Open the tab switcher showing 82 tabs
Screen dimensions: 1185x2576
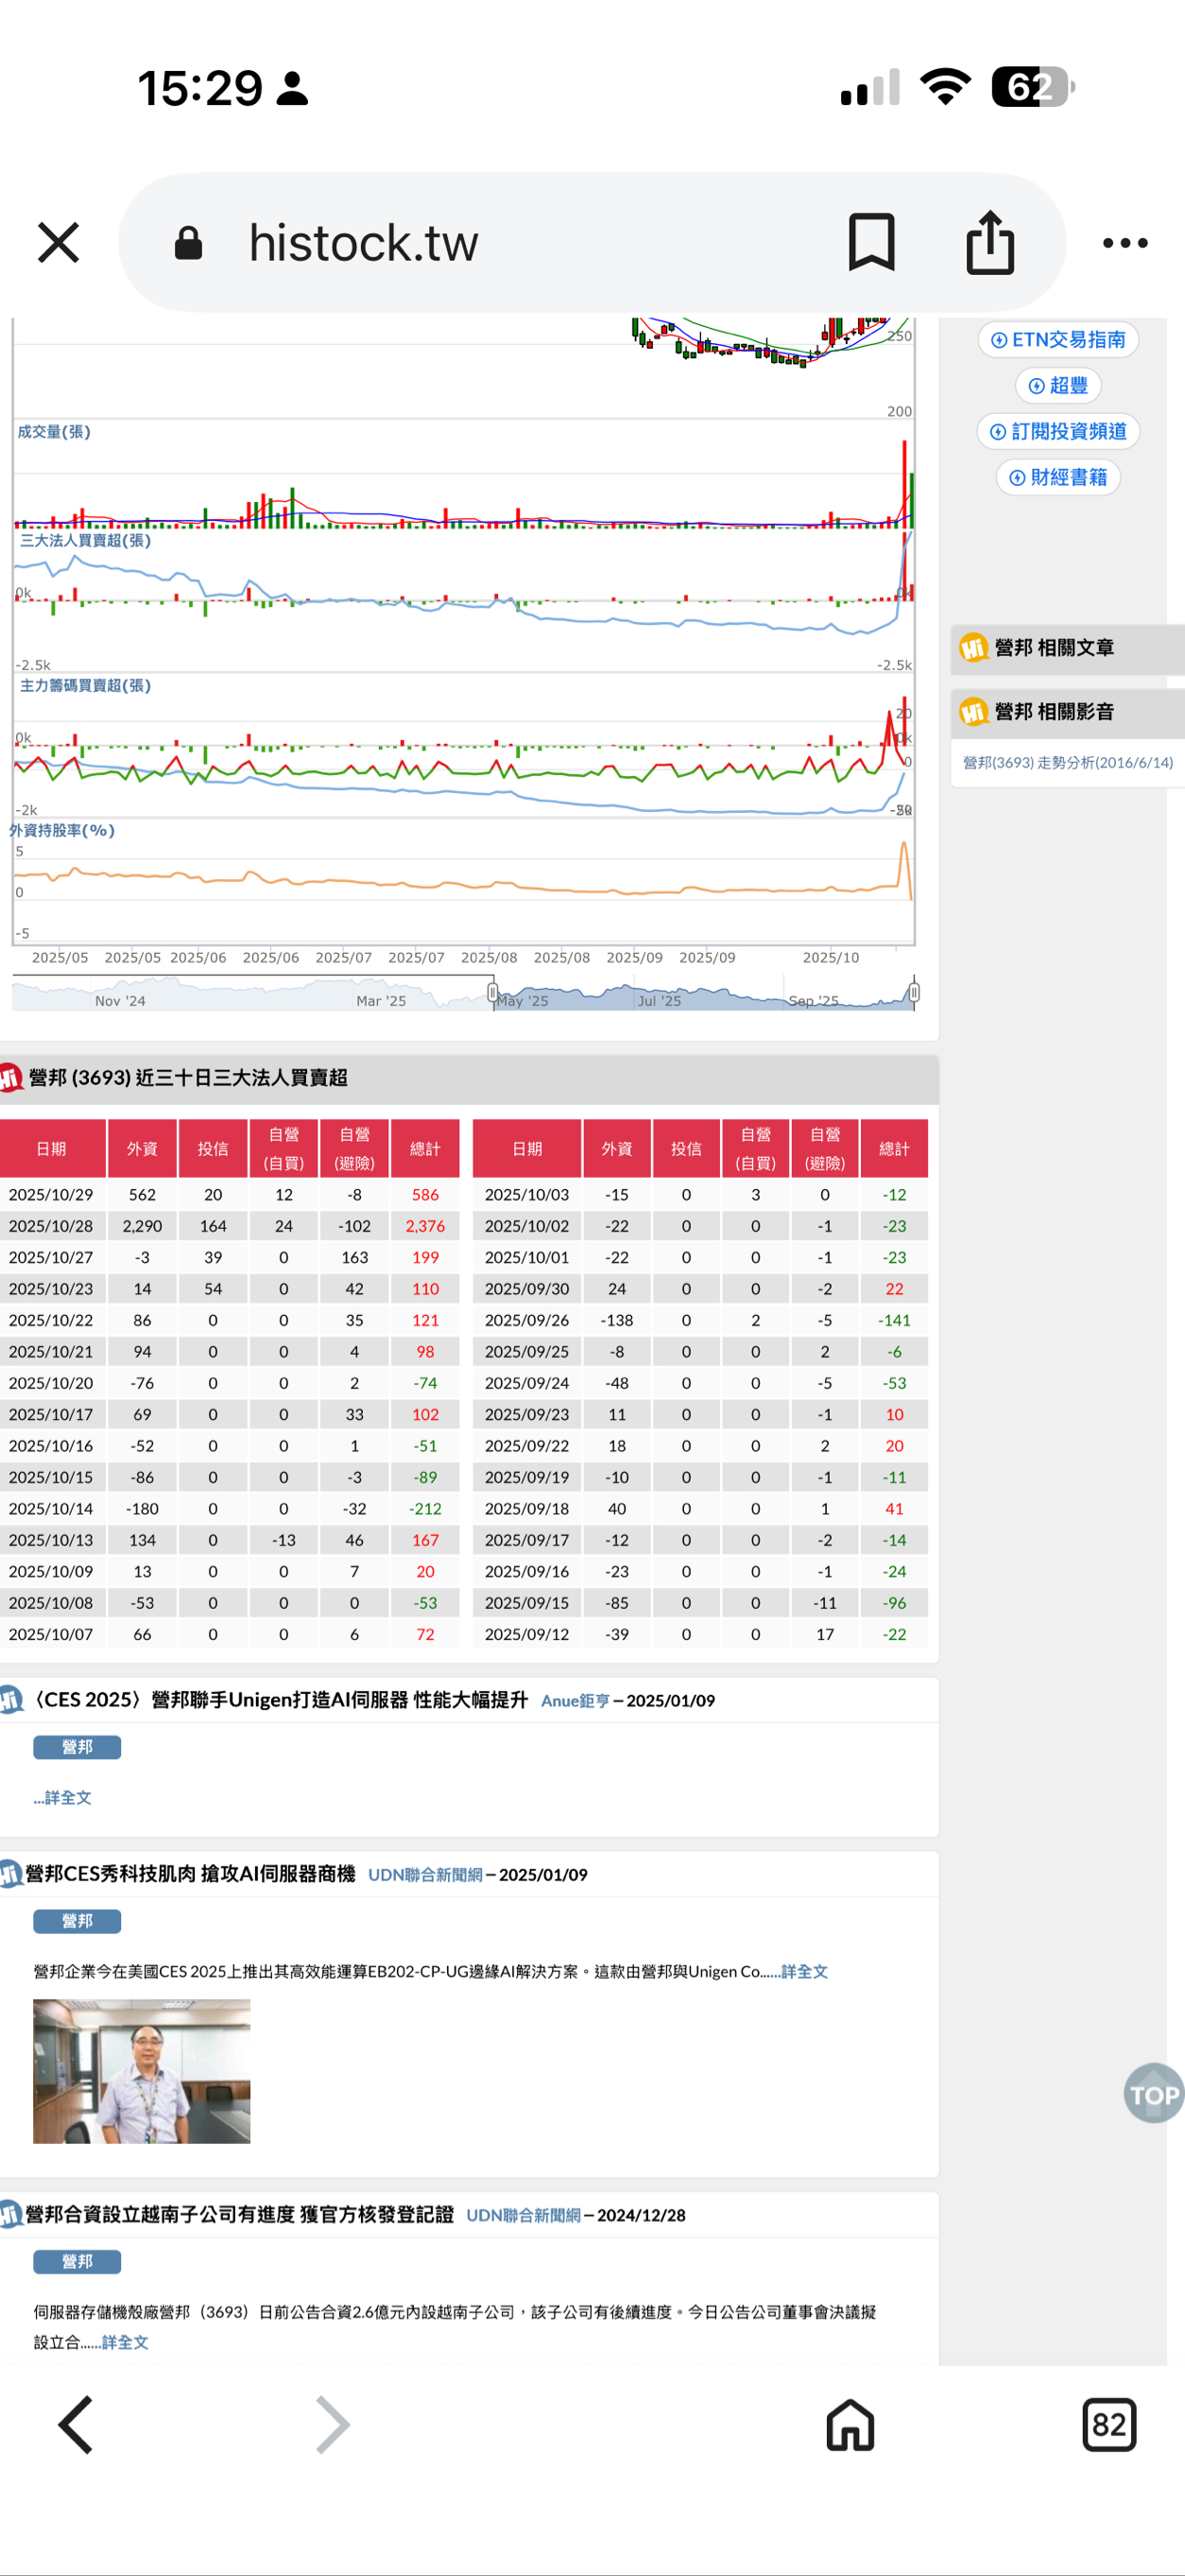coord(1109,2424)
